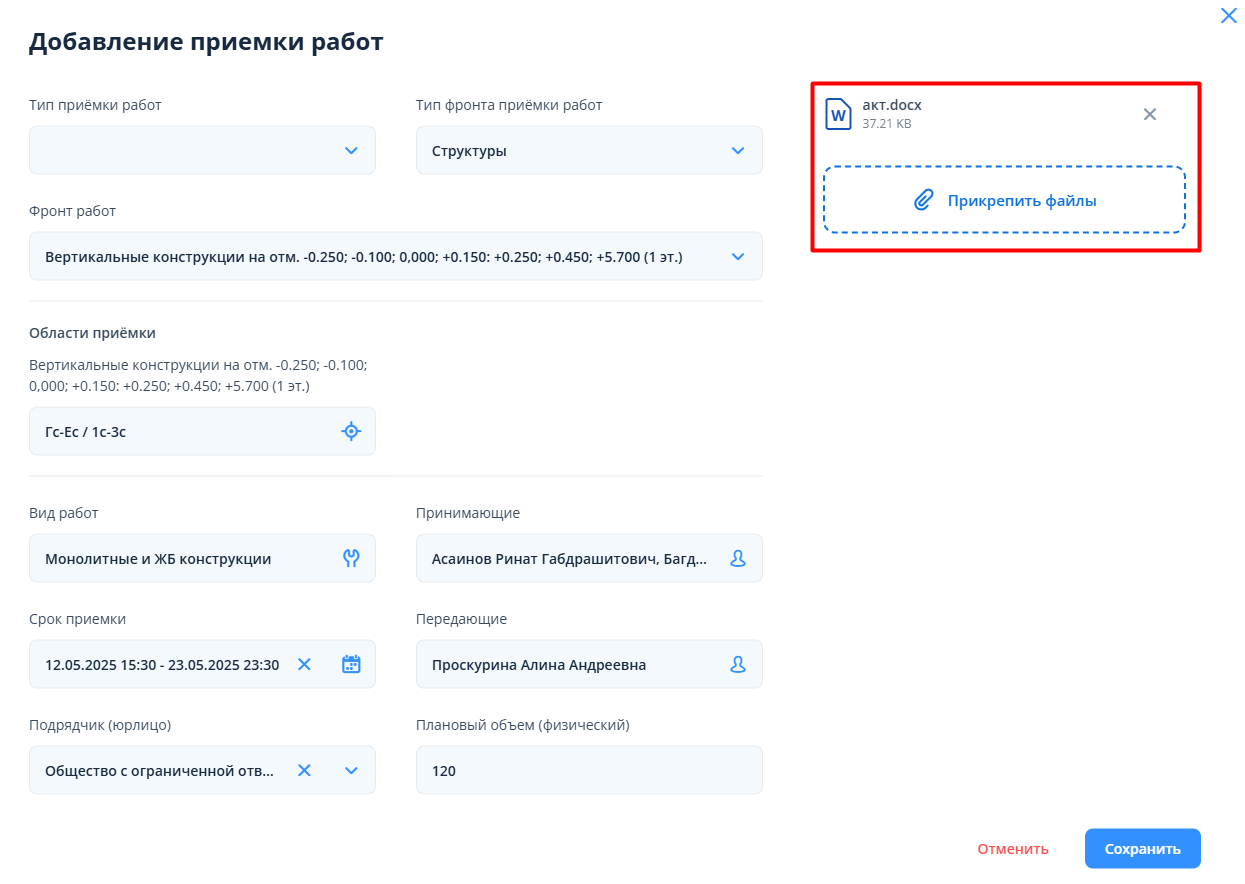The image size is (1245, 884).
Task: Click the crosshair icon in Гс-Ес area field
Action: pos(350,432)
